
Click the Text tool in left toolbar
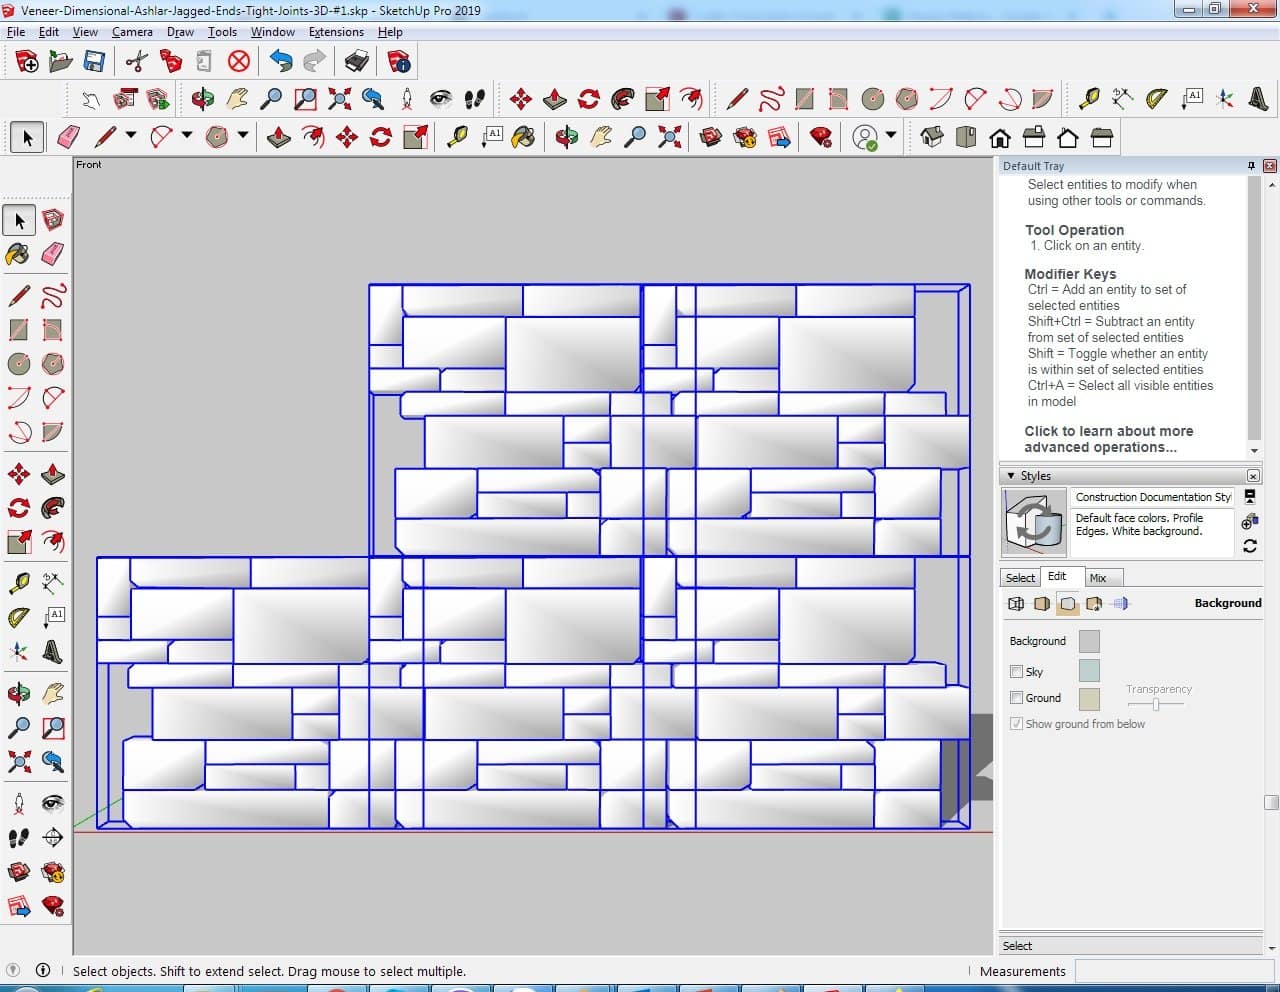click(53, 617)
